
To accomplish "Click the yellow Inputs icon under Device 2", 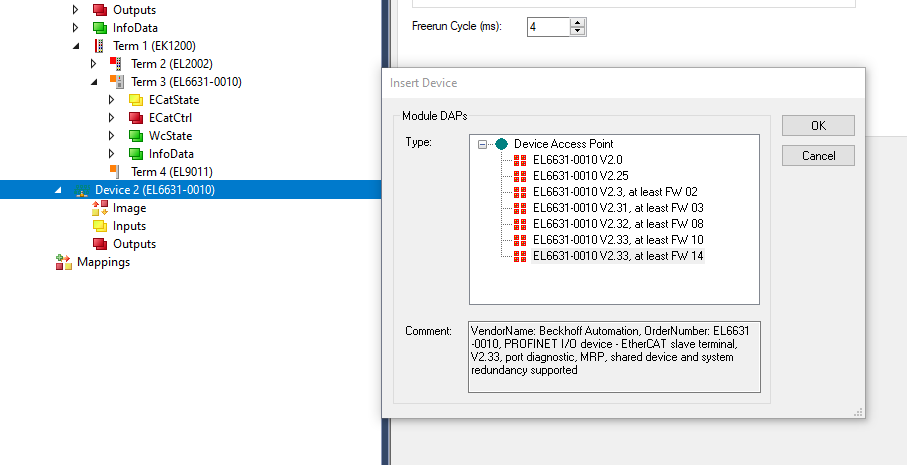I will click(x=100, y=226).
